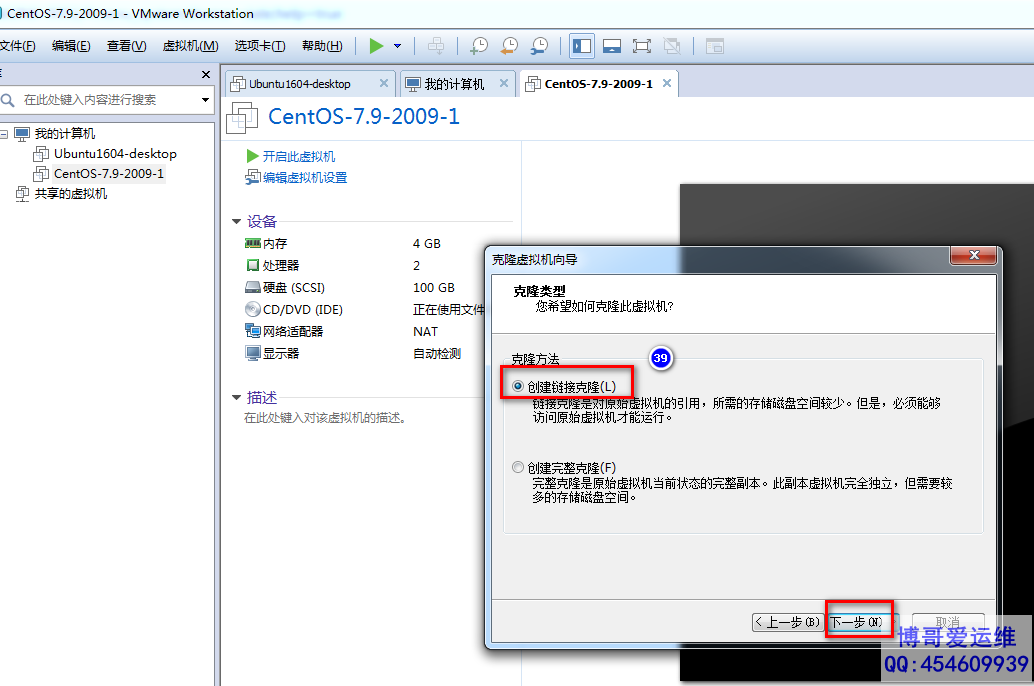Switch to the Ubuntu1604-desktop tab
The width and height of the screenshot is (1034, 686).
coord(300,84)
